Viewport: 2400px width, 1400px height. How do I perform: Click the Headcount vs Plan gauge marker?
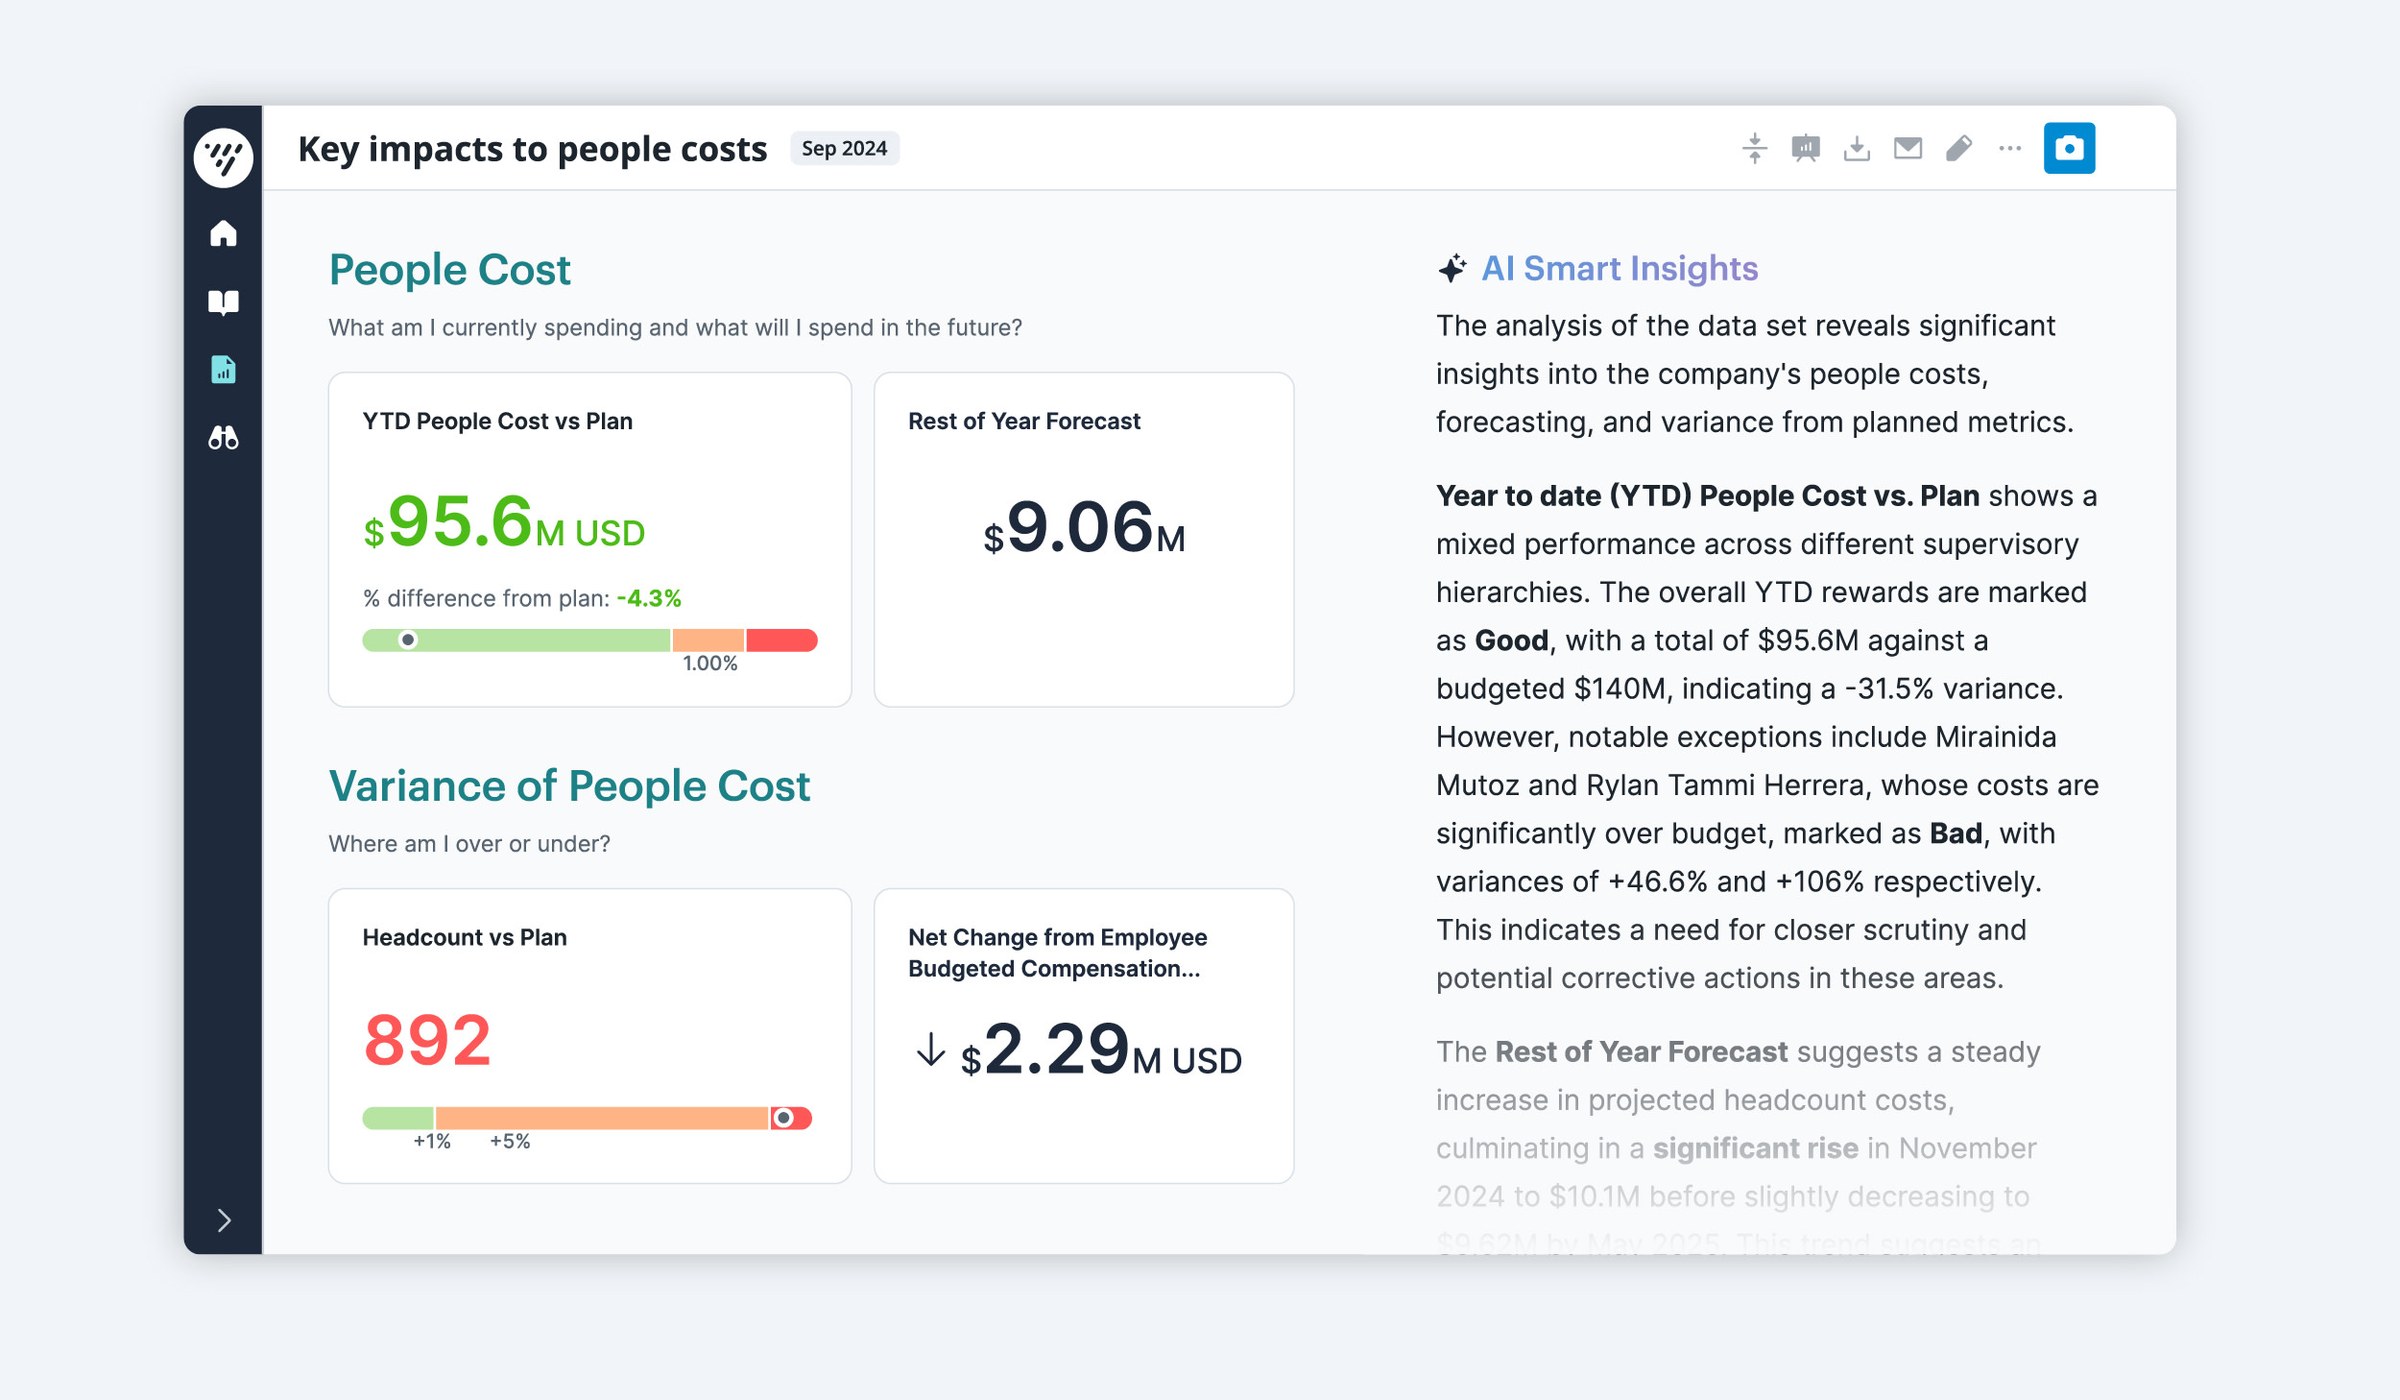click(x=784, y=1118)
